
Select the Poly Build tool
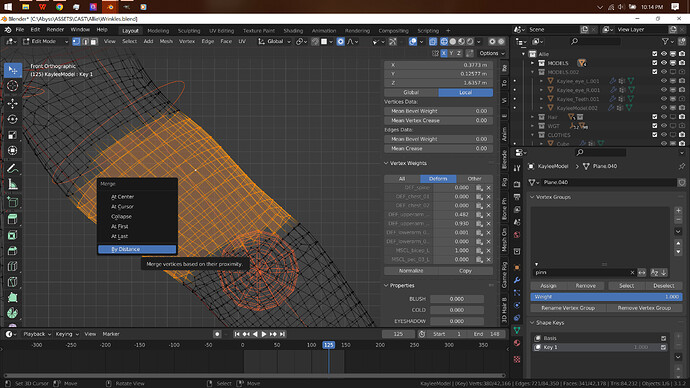pyautogui.click(x=12, y=297)
